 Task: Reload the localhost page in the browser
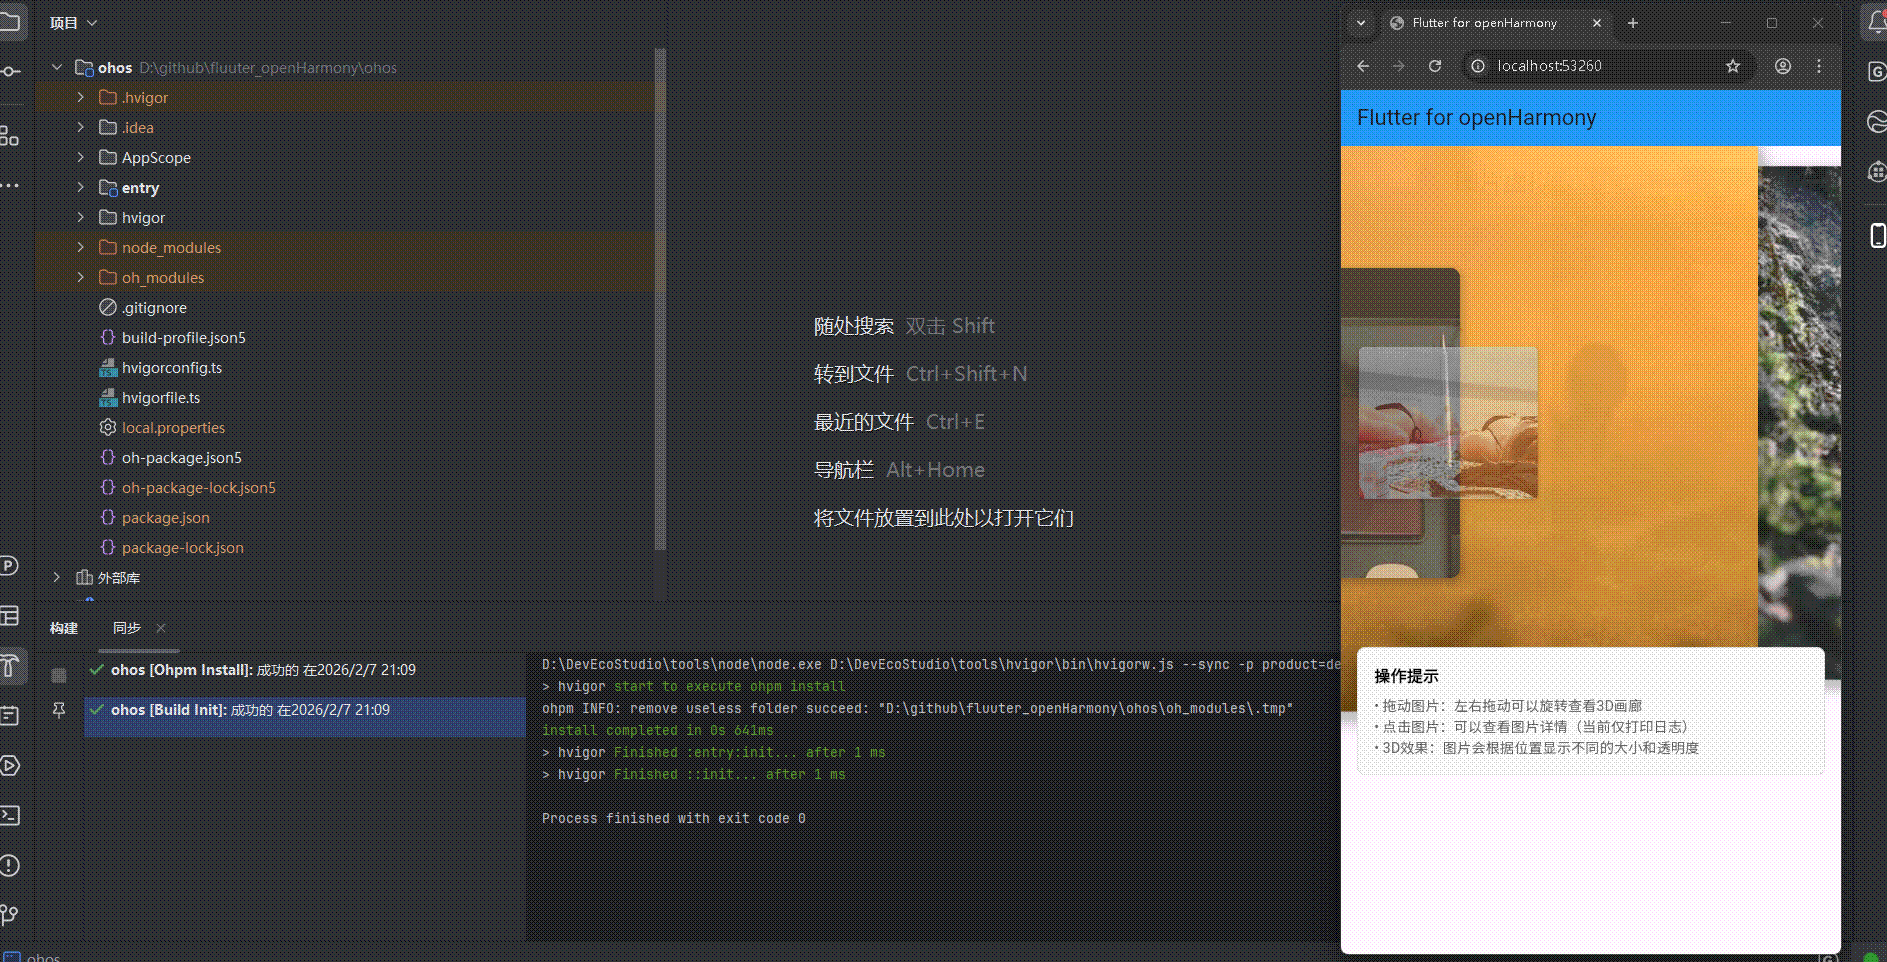(x=1435, y=66)
